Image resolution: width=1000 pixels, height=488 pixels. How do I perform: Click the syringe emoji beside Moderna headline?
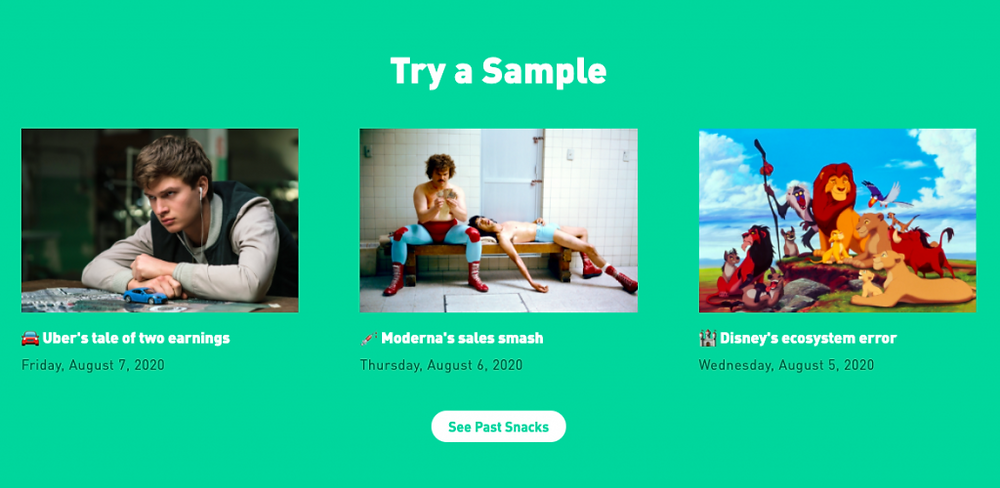tap(369, 338)
